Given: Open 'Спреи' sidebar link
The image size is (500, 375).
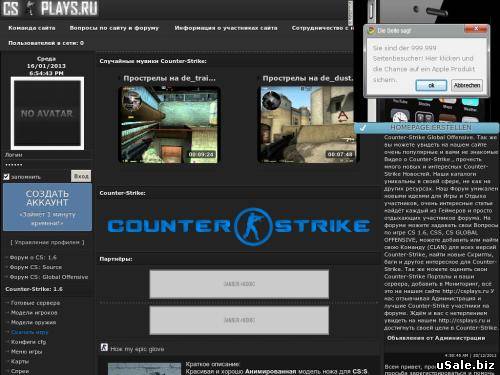Looking at the screenshot, I should click(x=20, y=371).
